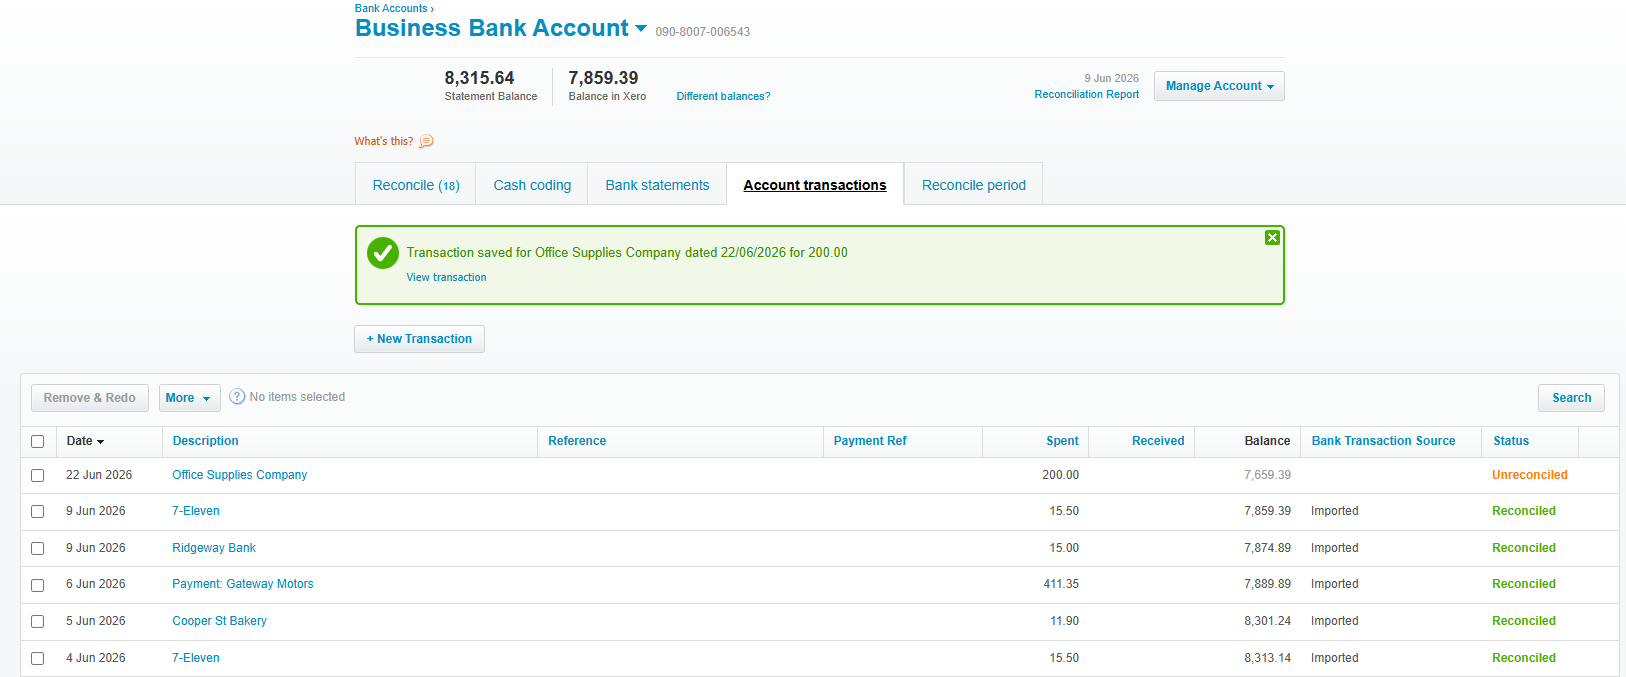Image resolution: width=1626 pixels, height=677 pixels.
Task: Click the Date column sort arrow
Action: coord(101,442)
